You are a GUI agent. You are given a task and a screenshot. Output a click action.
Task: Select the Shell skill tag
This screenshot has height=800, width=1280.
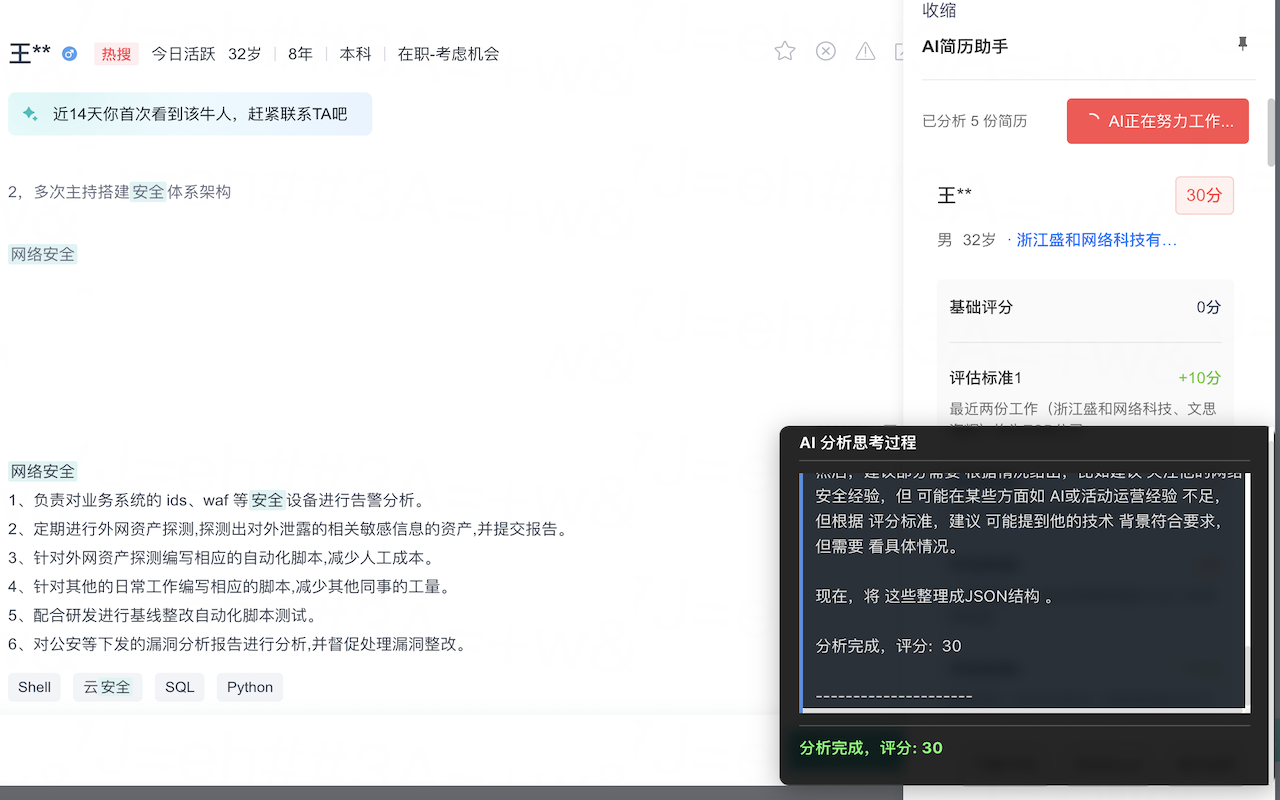[x=33, y=687]
